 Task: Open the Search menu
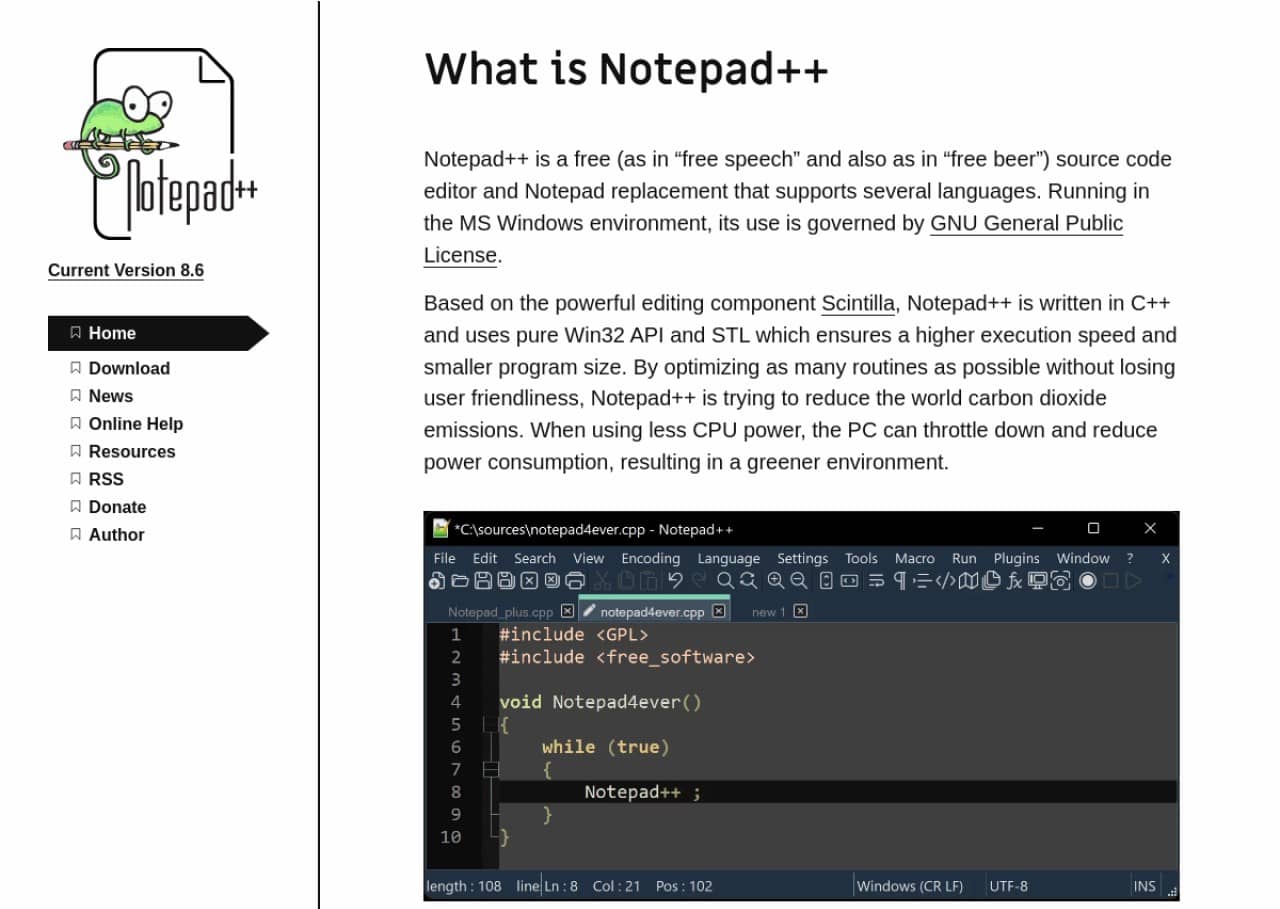click(535, 558)
